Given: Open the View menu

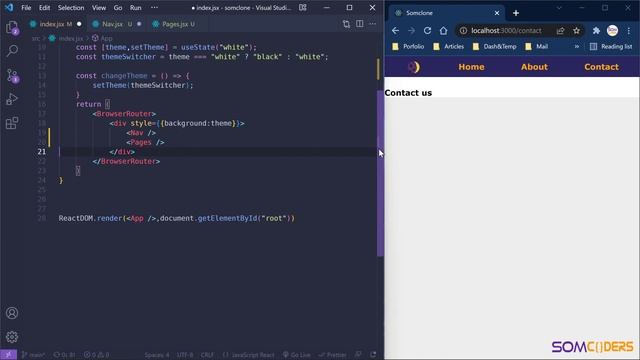Looking at the screenshot, I should pos(99,8).
